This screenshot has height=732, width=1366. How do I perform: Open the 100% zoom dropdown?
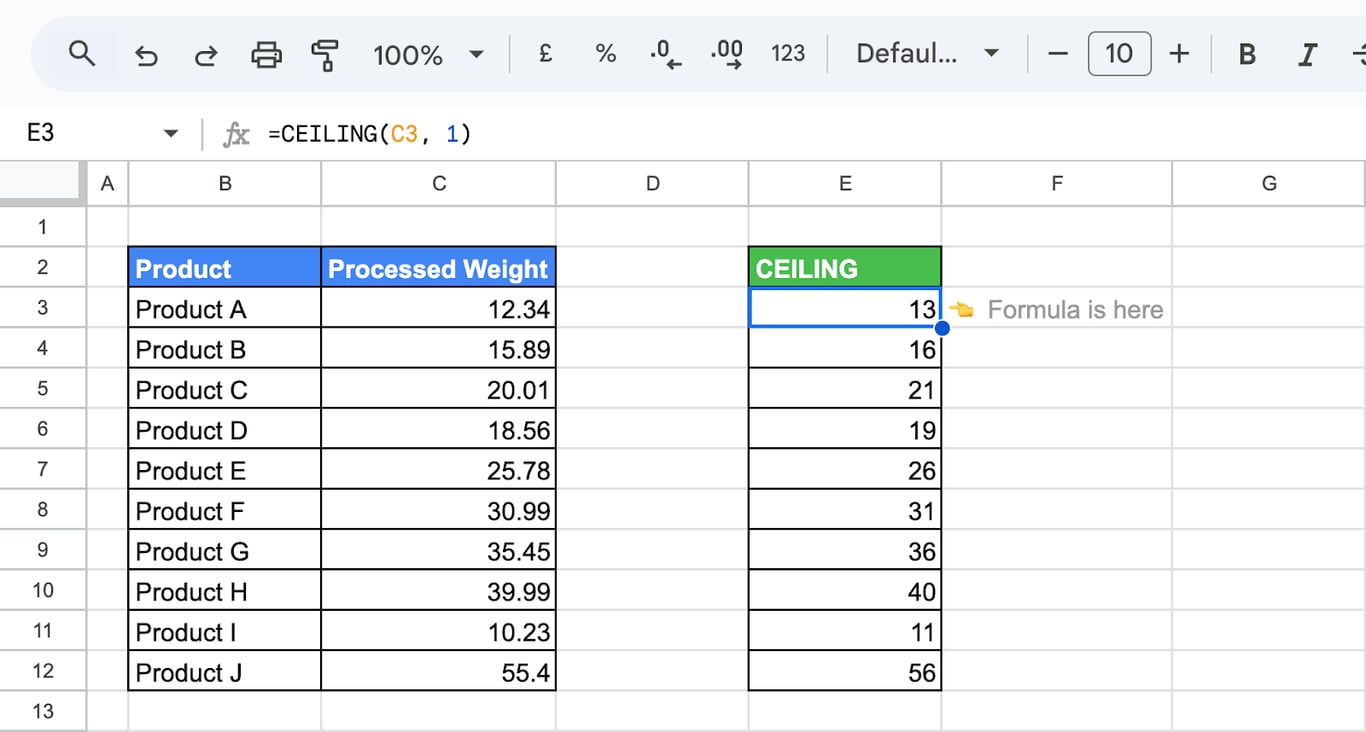pos(428,55)
